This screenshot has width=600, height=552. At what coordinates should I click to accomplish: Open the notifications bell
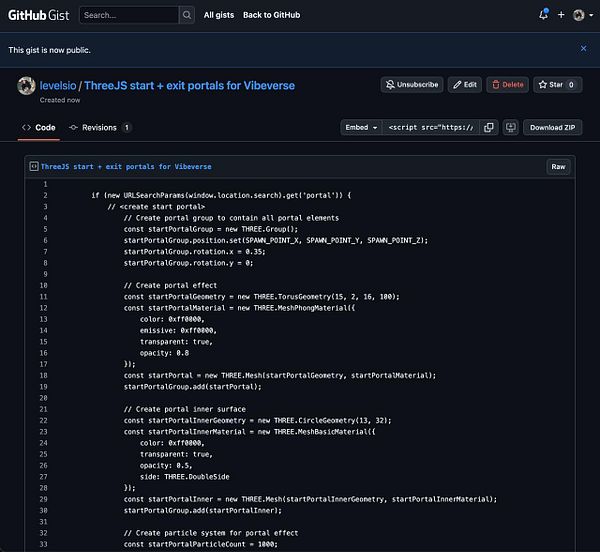pos(543,15)
